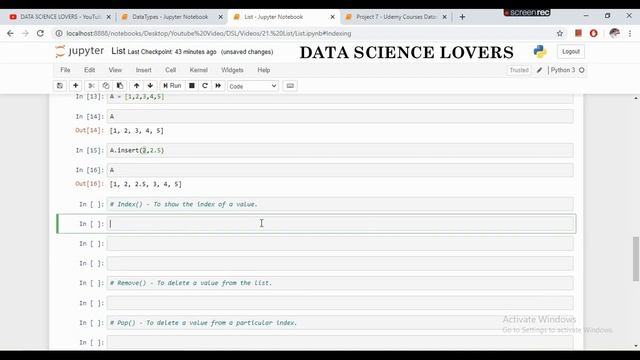Click the Jupyter logo
The width and height of the screenshot is (640, 360).
[x=80, y=51]
